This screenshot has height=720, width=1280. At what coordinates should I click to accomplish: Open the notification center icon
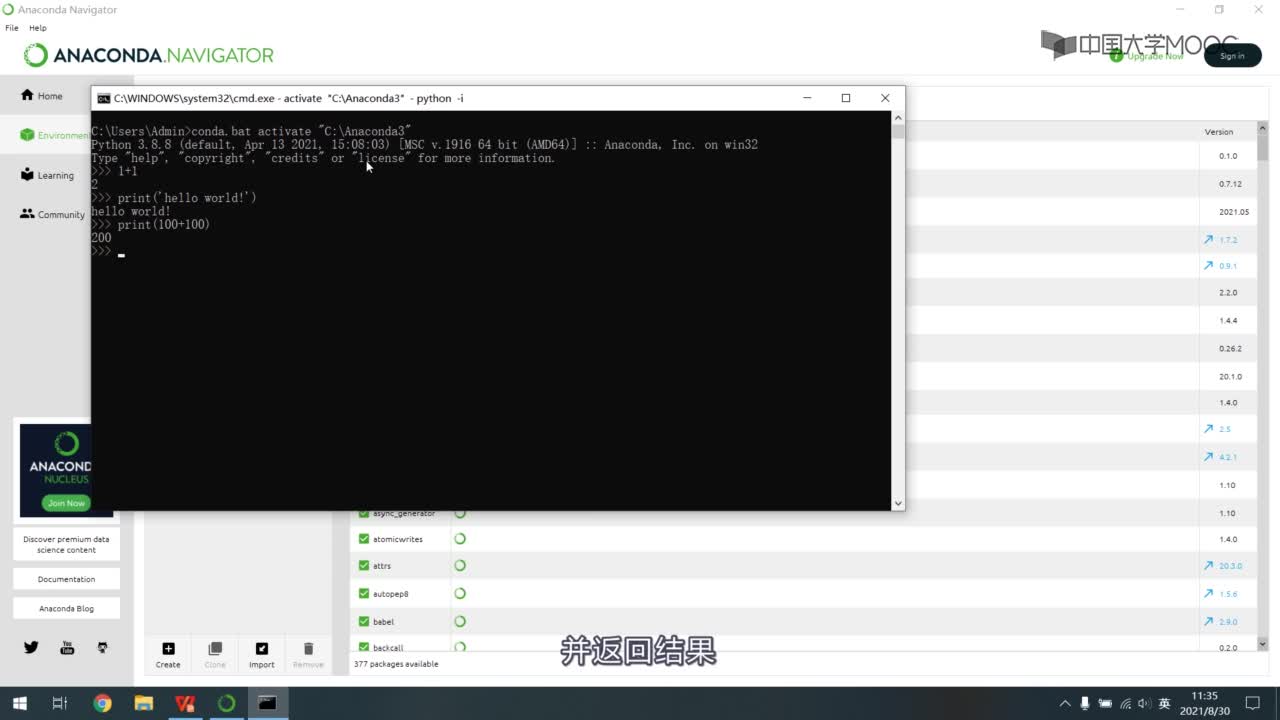tap(1252, 703)
